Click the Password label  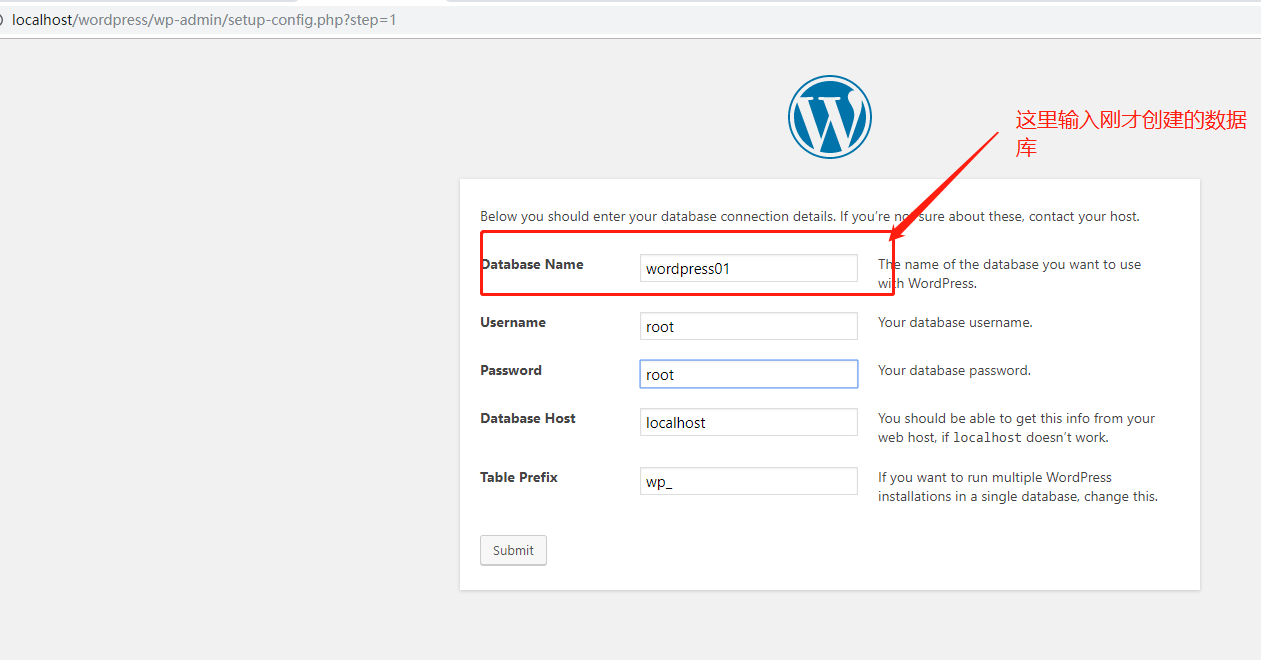point(511,370)
